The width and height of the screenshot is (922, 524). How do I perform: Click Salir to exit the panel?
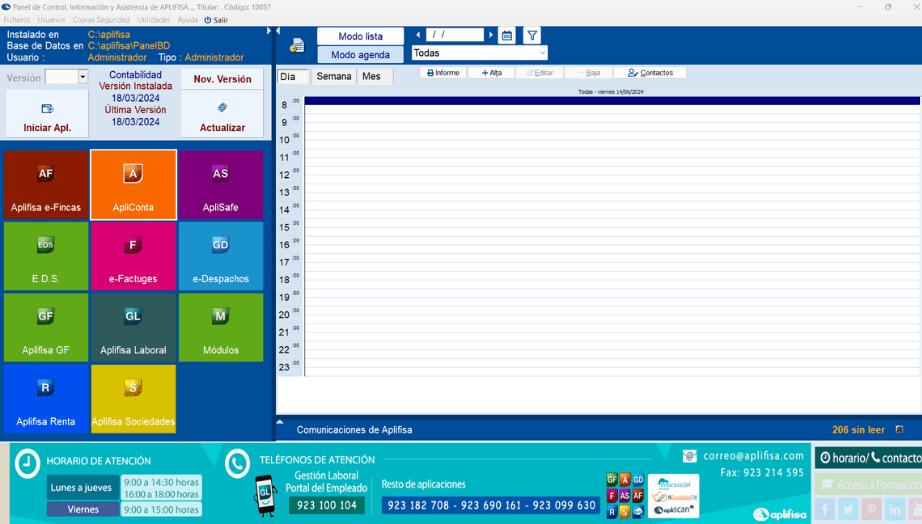[216, 20]
